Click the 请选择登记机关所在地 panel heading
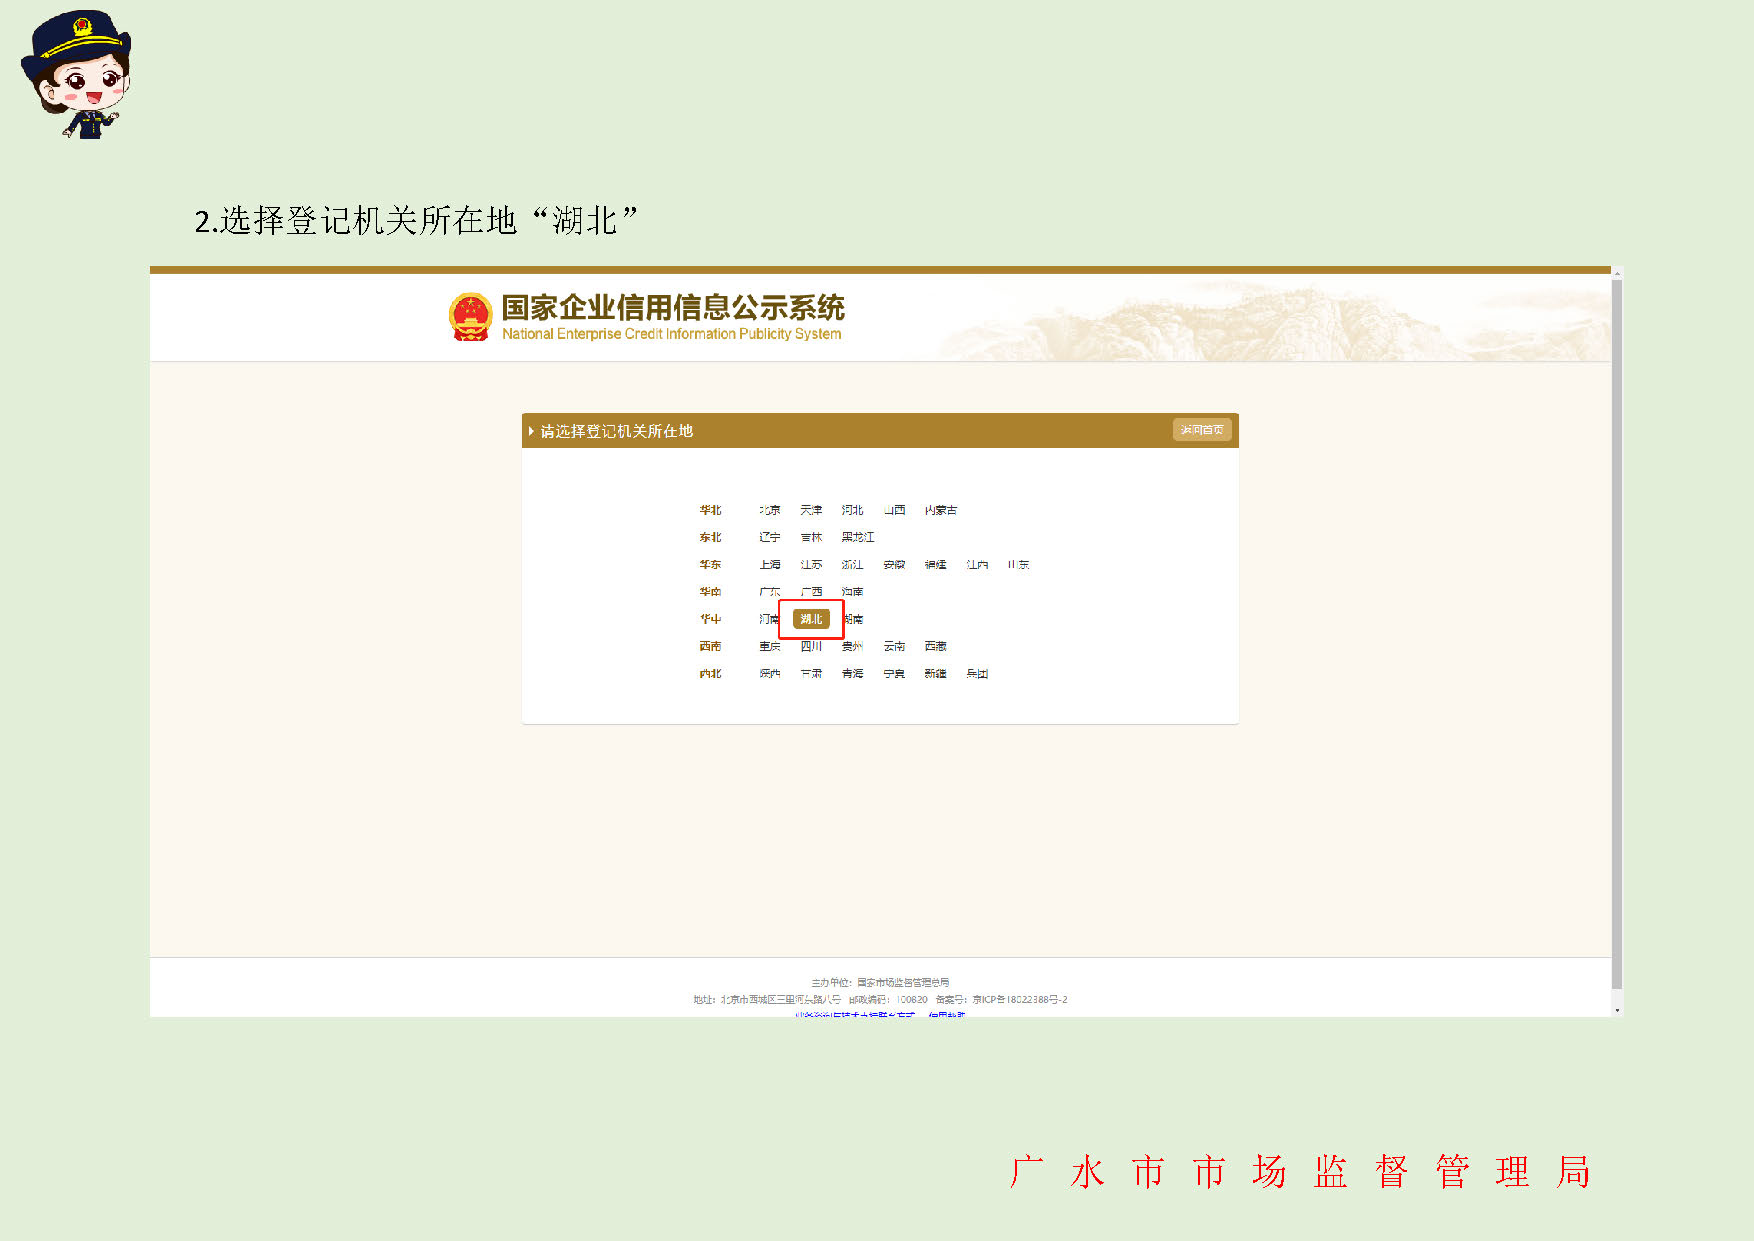The height and width of the screenshot is (1241, 1754). pyautogui.click(x=616, y=431)
